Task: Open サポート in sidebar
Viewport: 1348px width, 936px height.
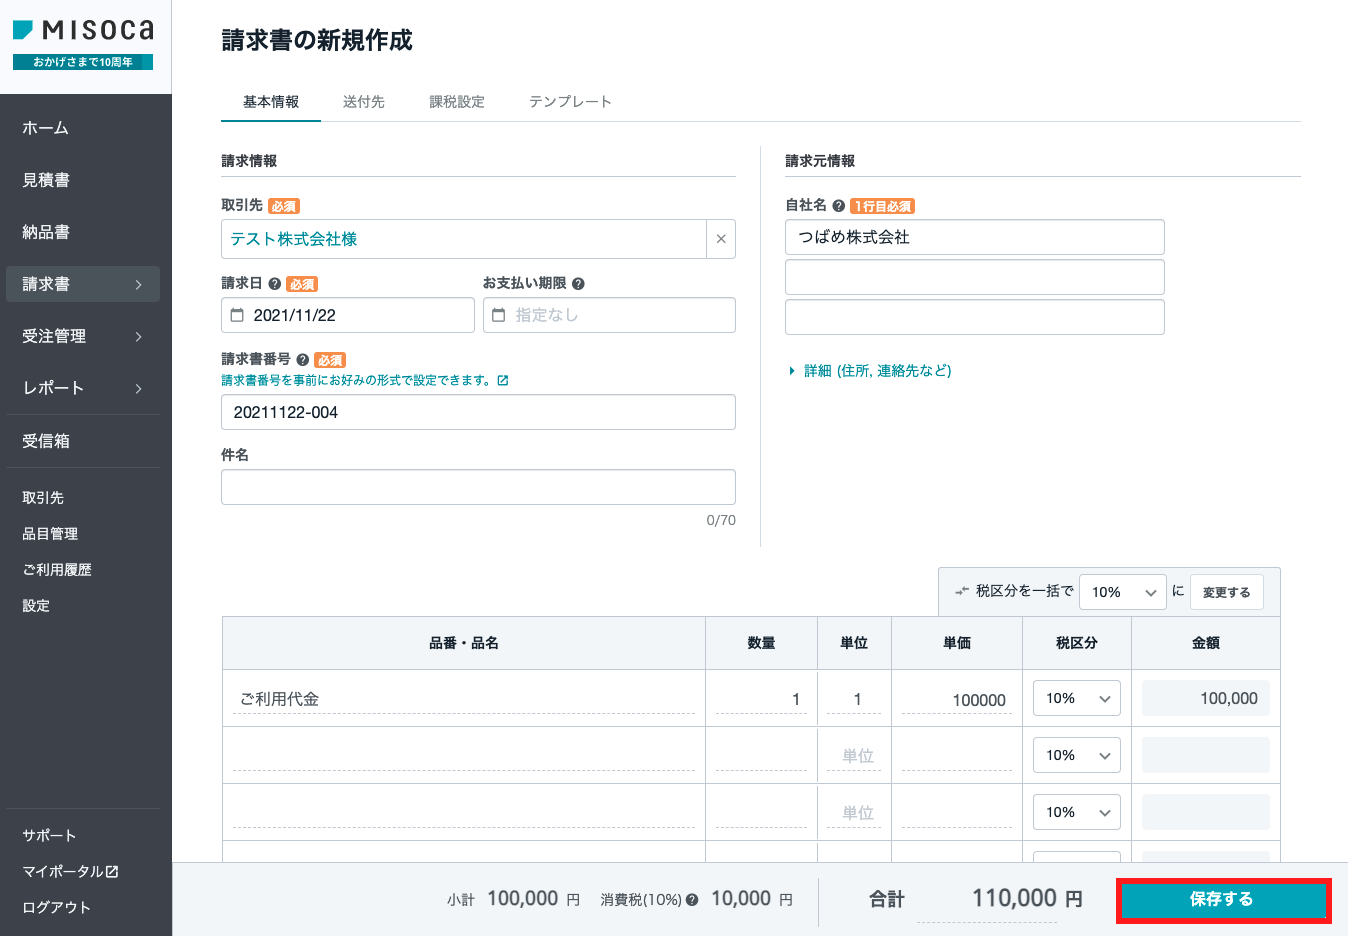Action: (x=49, y=836)
